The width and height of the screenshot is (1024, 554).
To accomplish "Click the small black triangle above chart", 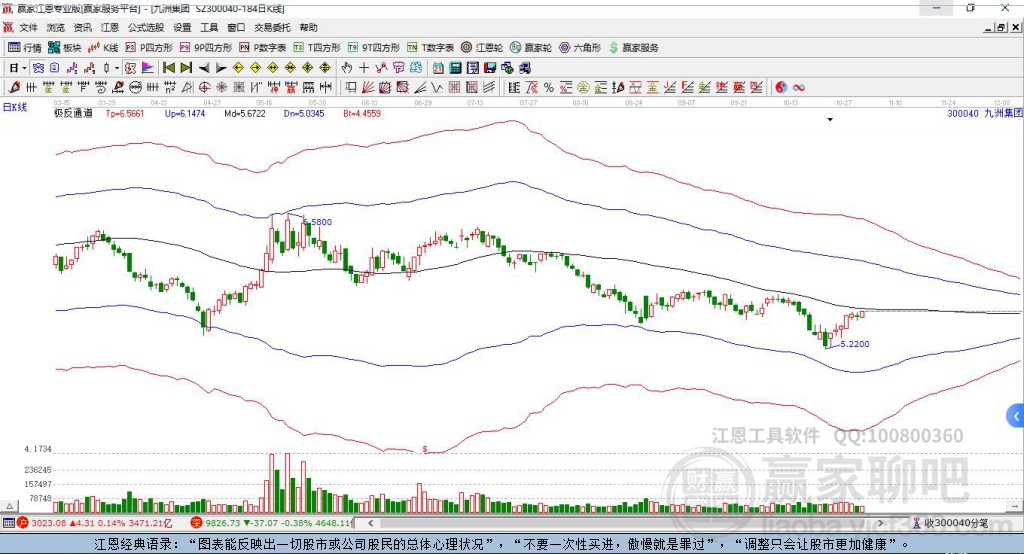I will [830, 120].
